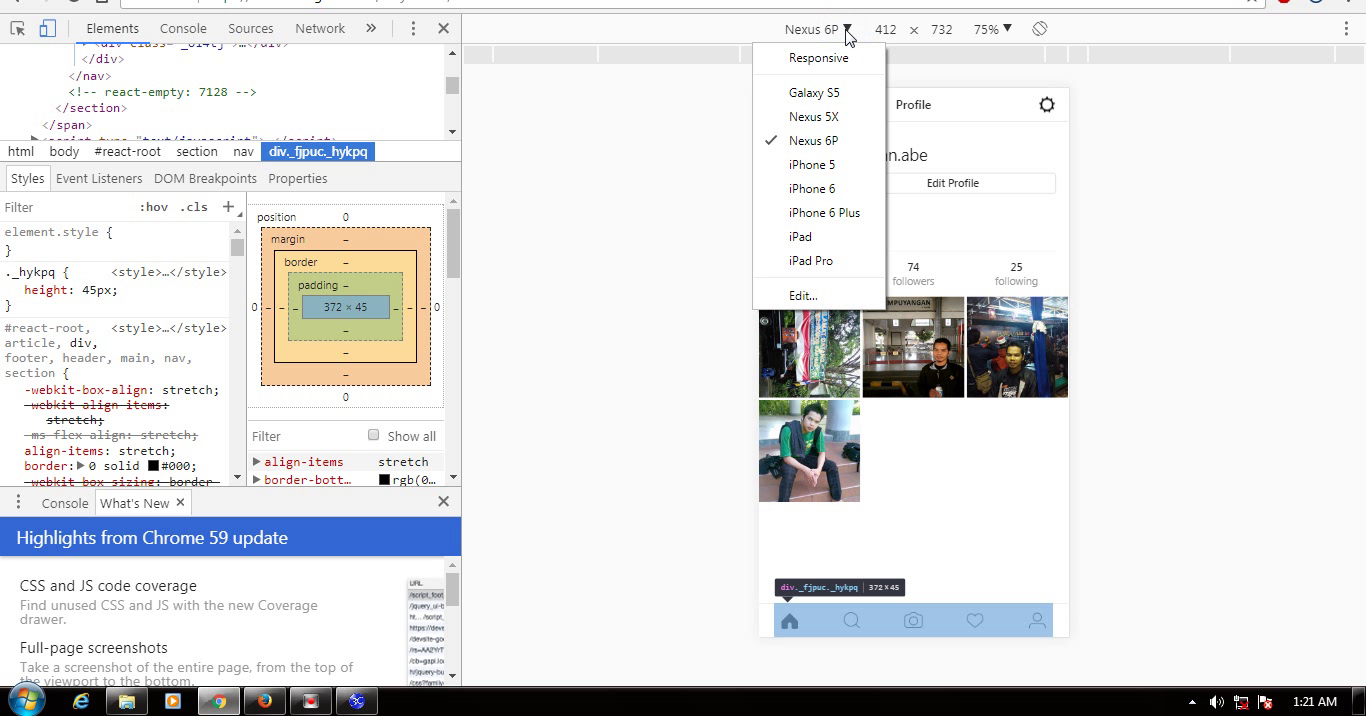Screen dimensions: 1366x716
Task: Activate the inspect element picker icon
Action: tap(17, 29)
